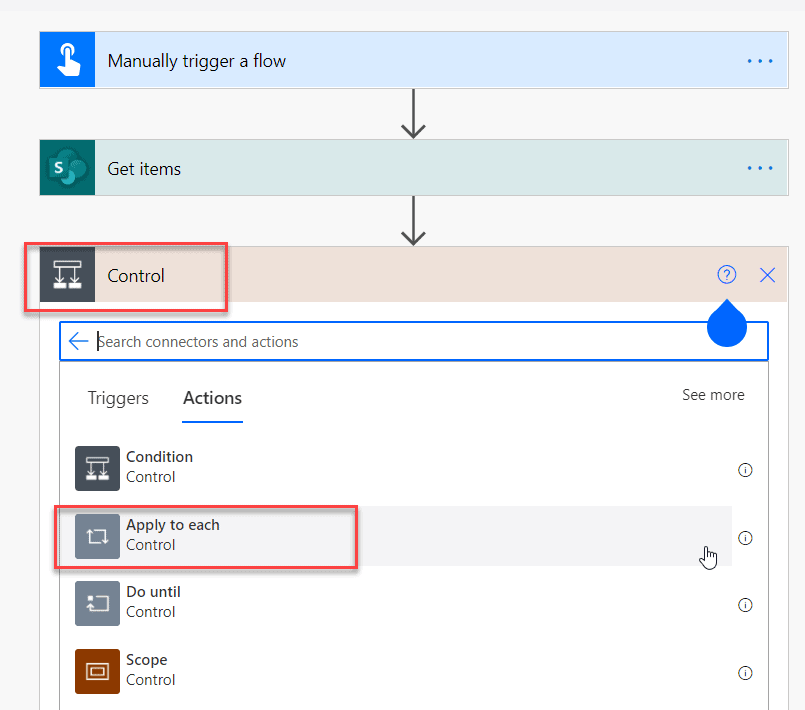Click the back arrow in the search bar

(79, 340)
